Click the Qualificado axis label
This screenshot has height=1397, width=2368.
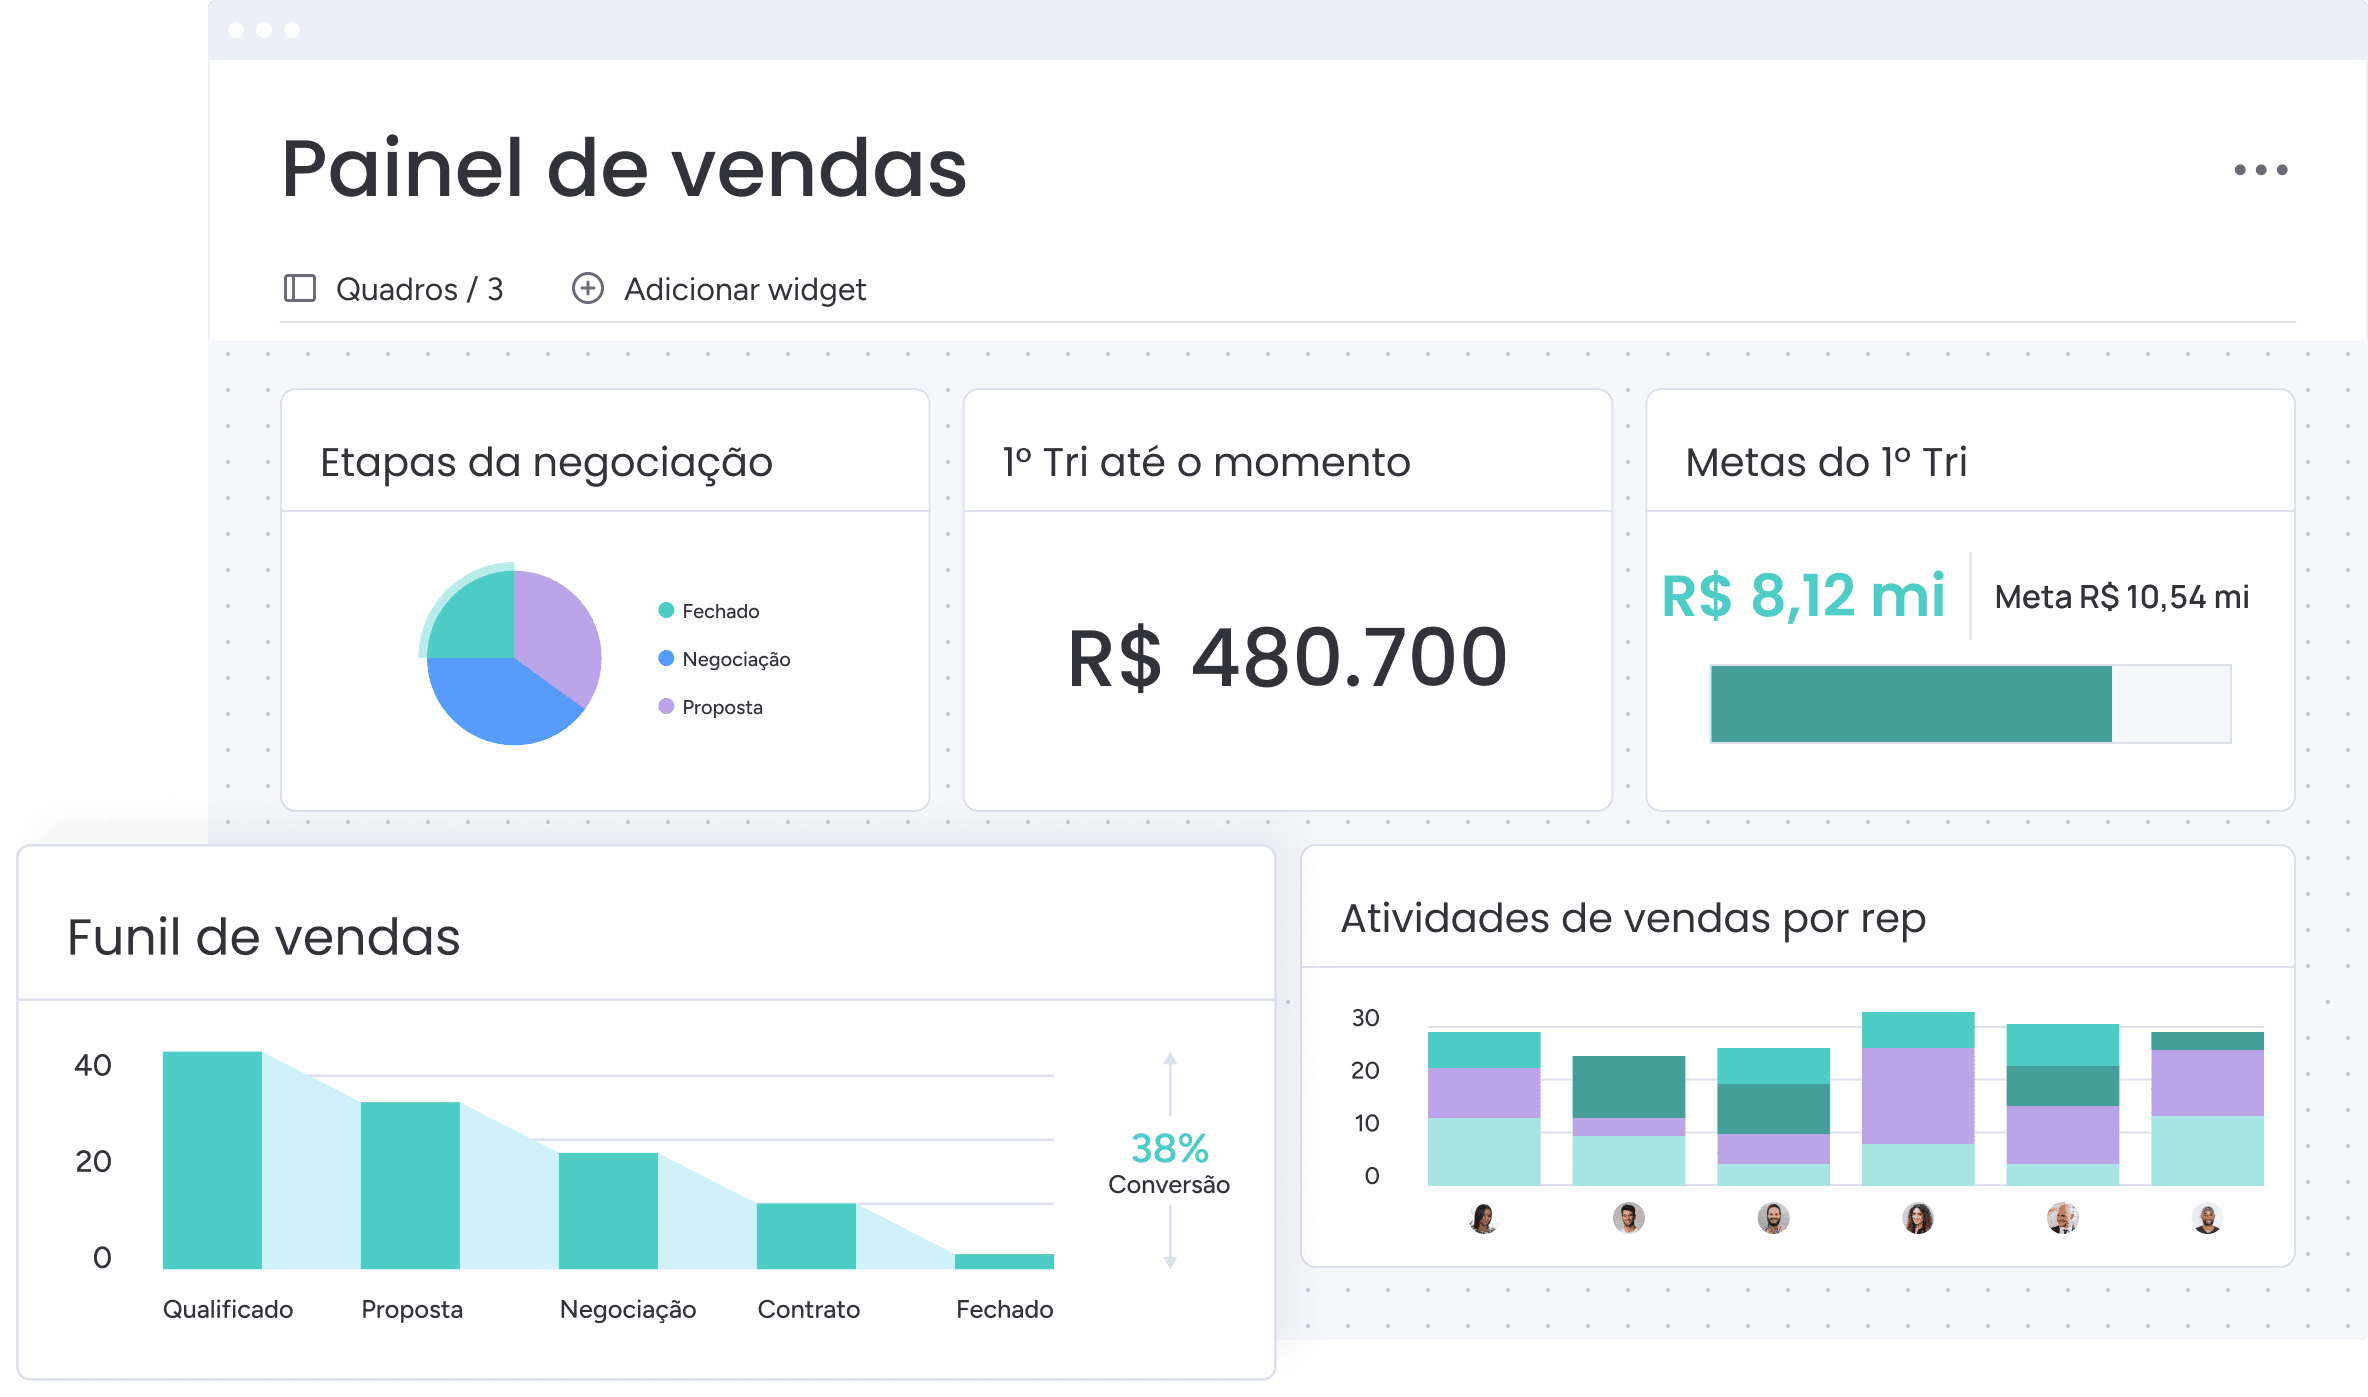point(228,1309)
